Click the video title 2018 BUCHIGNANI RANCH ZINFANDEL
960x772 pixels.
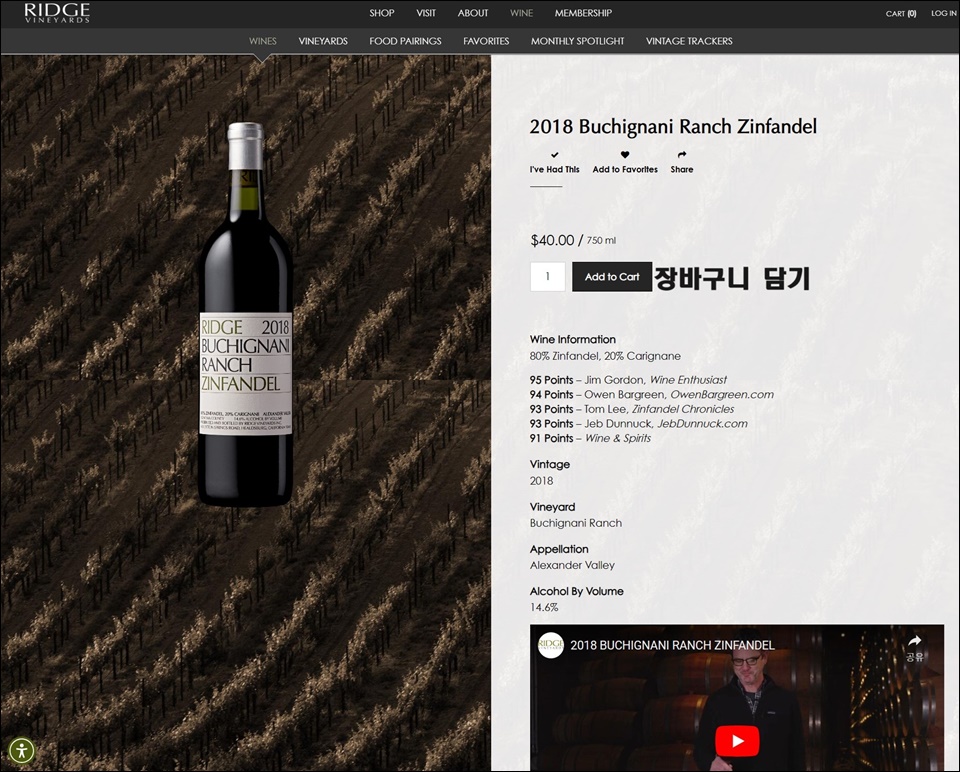pyautogui.click(x=672, y=645)
